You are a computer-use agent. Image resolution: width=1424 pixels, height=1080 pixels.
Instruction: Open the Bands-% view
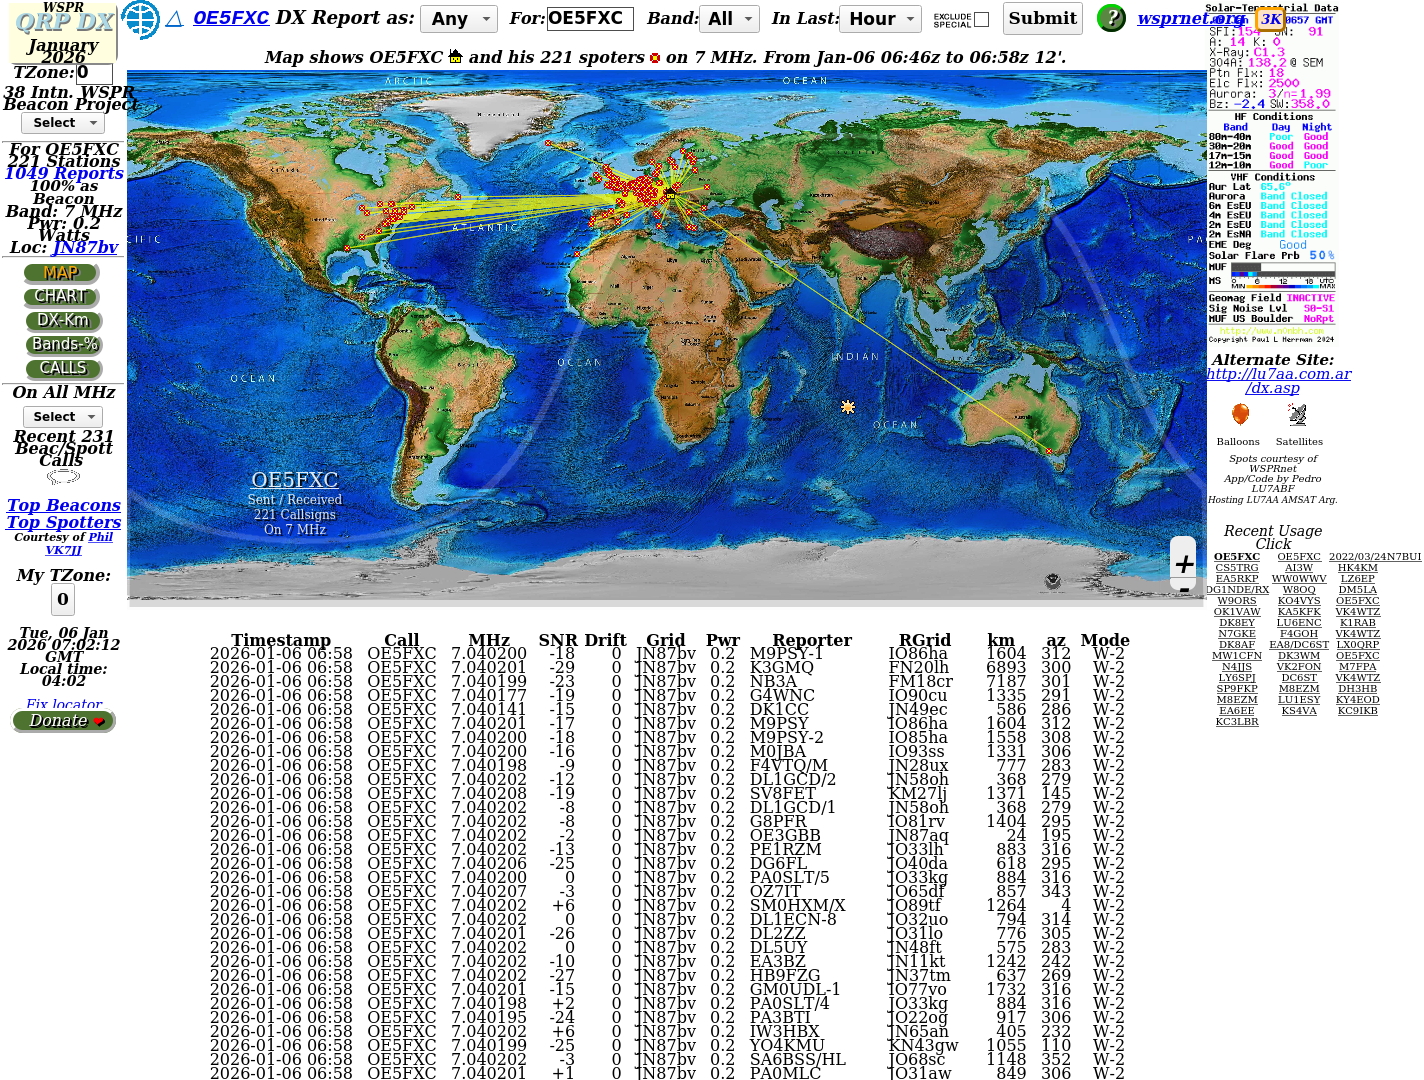pos(64,345)
